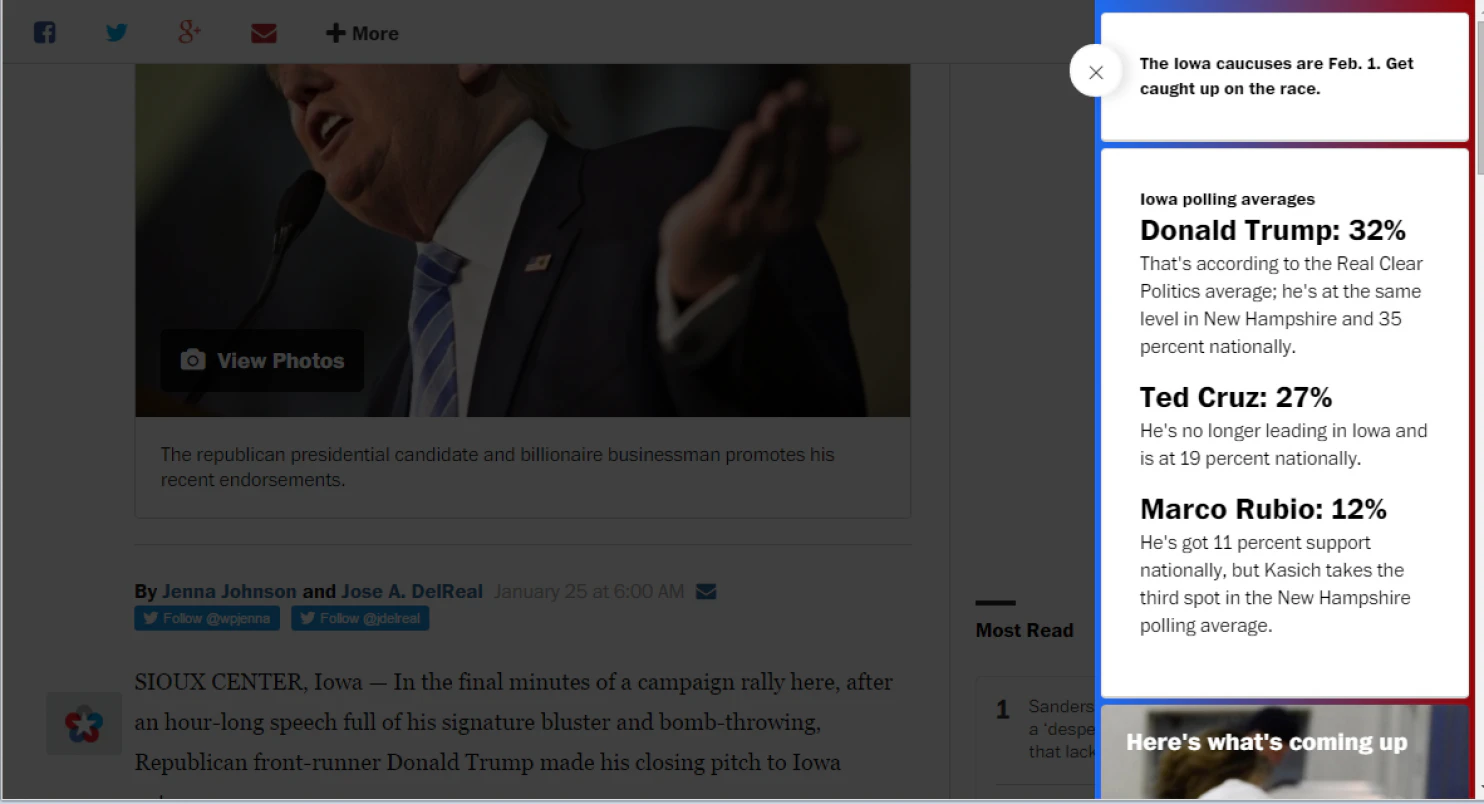Click the Donald Trump: 32% heading

[x=1273, y=230]
